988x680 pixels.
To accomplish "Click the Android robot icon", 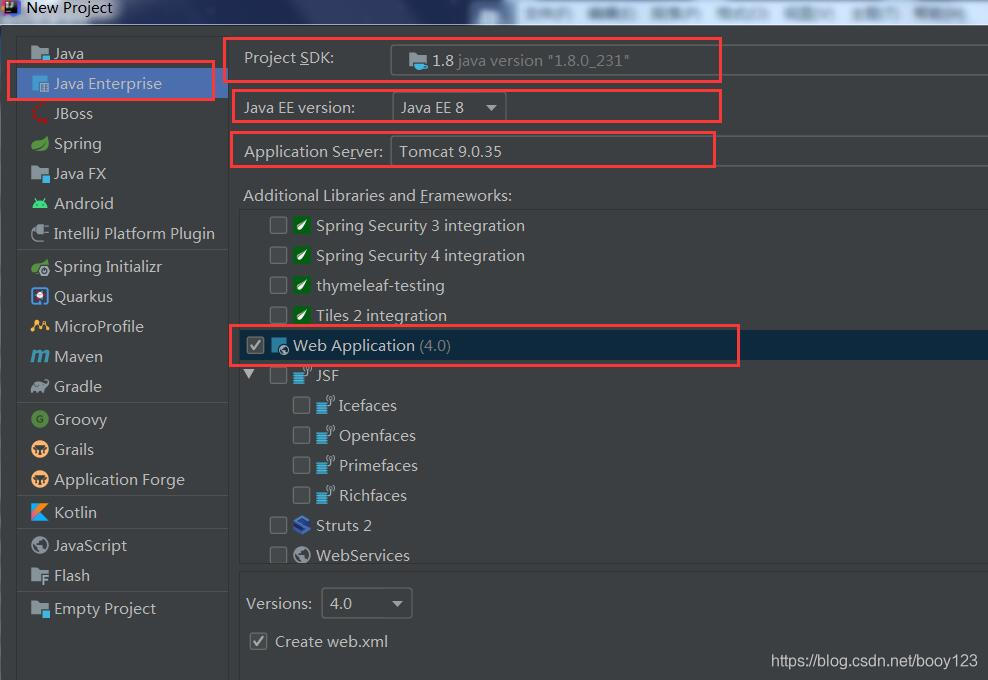I will pyautogui.click(x=40, y=204).
